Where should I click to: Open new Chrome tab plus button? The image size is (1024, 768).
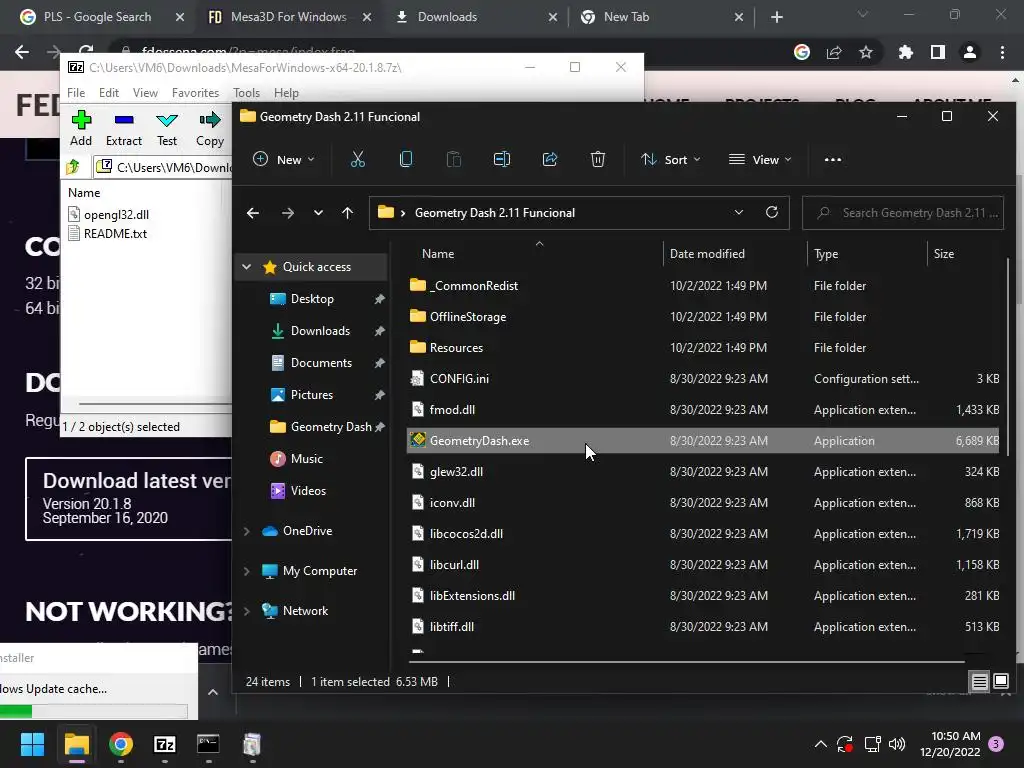[776, 17]
